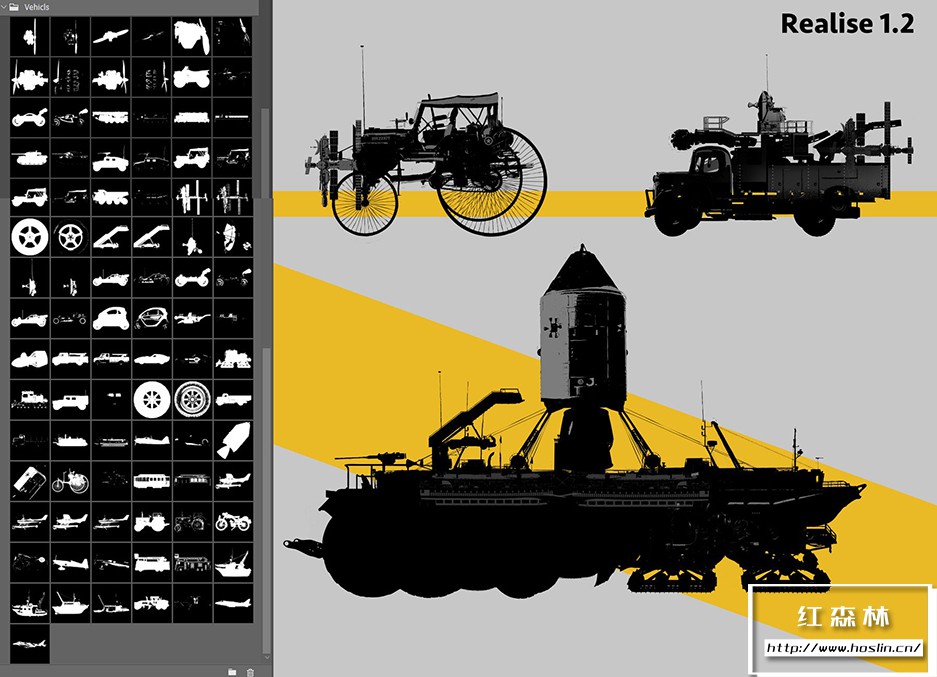
Task: Select the detailed fishing trawler brush
Action: pos(29,603)
